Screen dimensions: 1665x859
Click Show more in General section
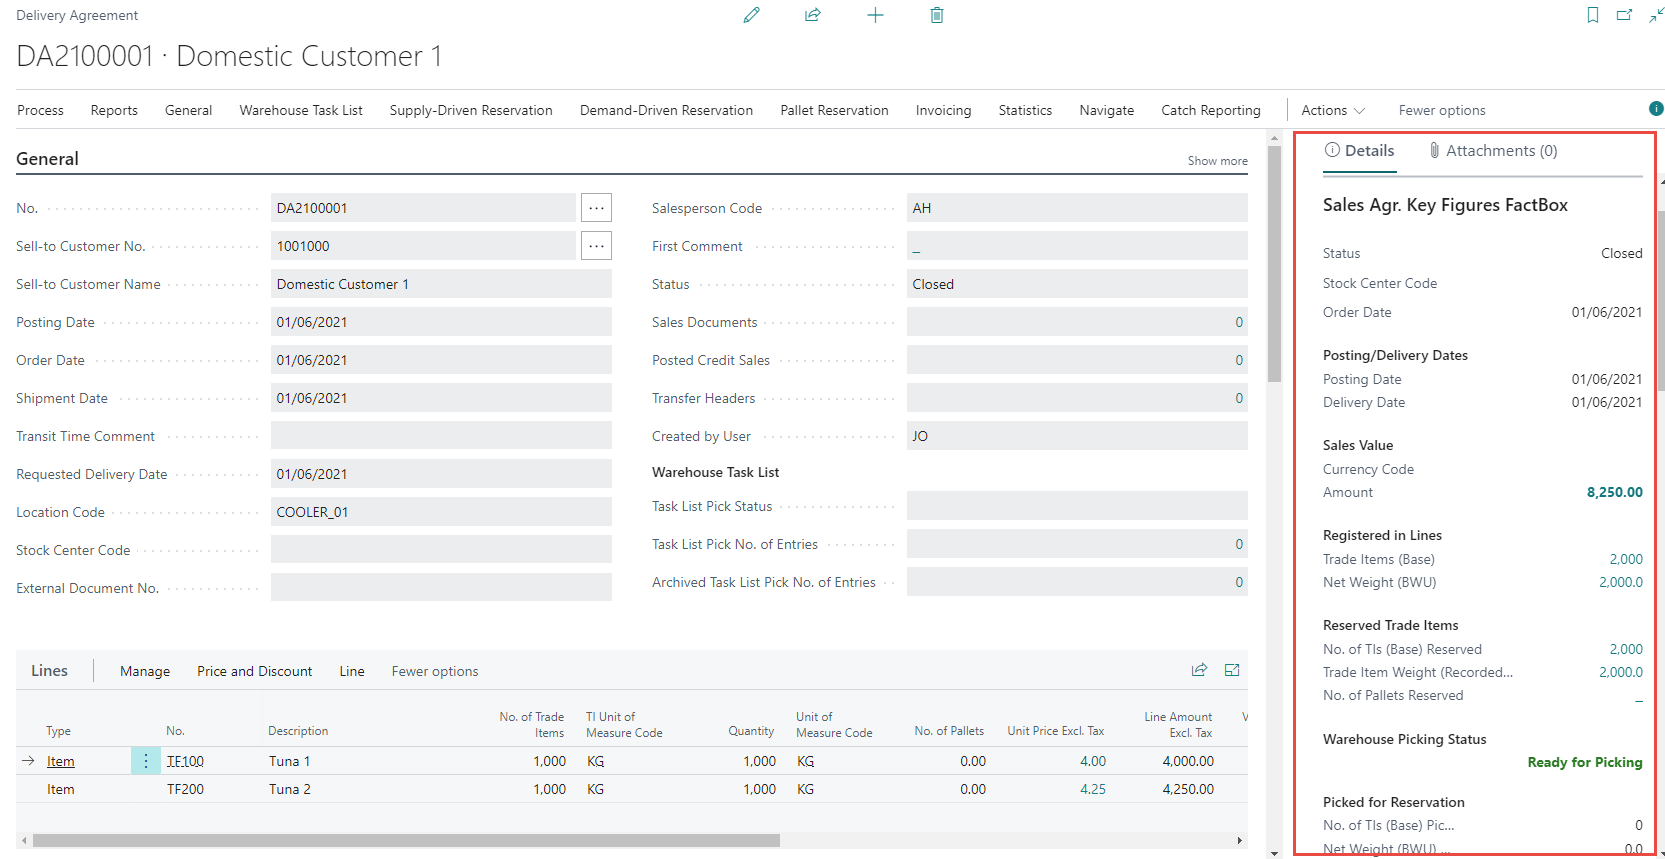[1217, 161]
